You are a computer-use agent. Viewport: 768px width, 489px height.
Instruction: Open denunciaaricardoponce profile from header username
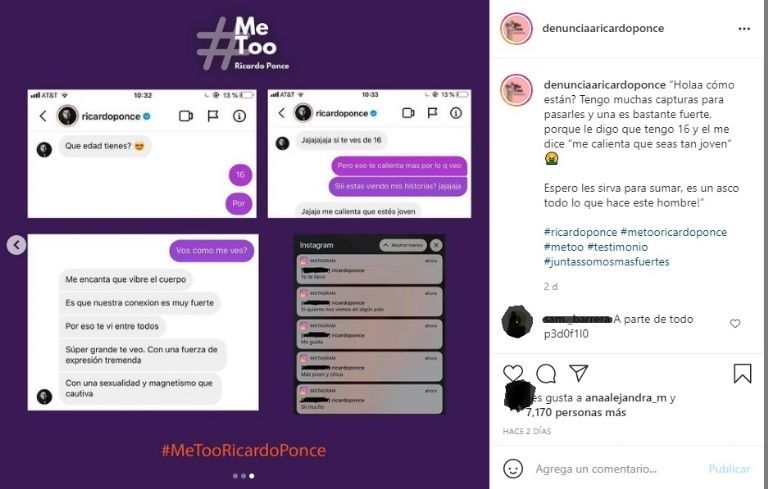pyautogui.click(x=603, y=28)
